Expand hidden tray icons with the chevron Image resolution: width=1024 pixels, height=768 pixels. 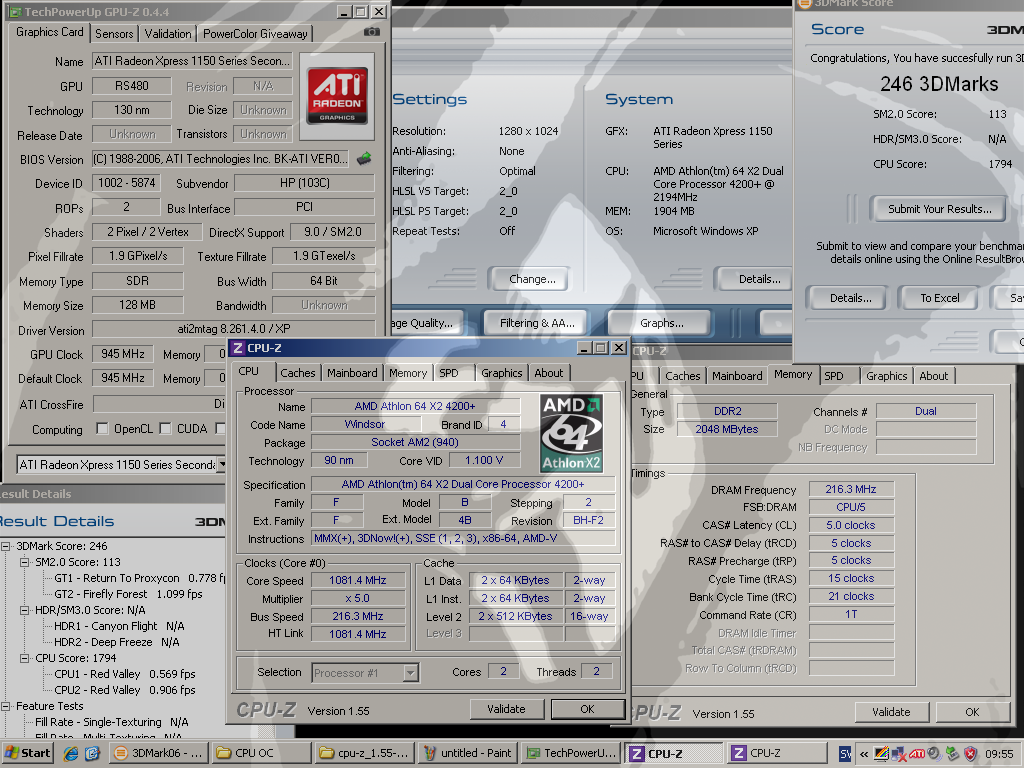(863, 754)
